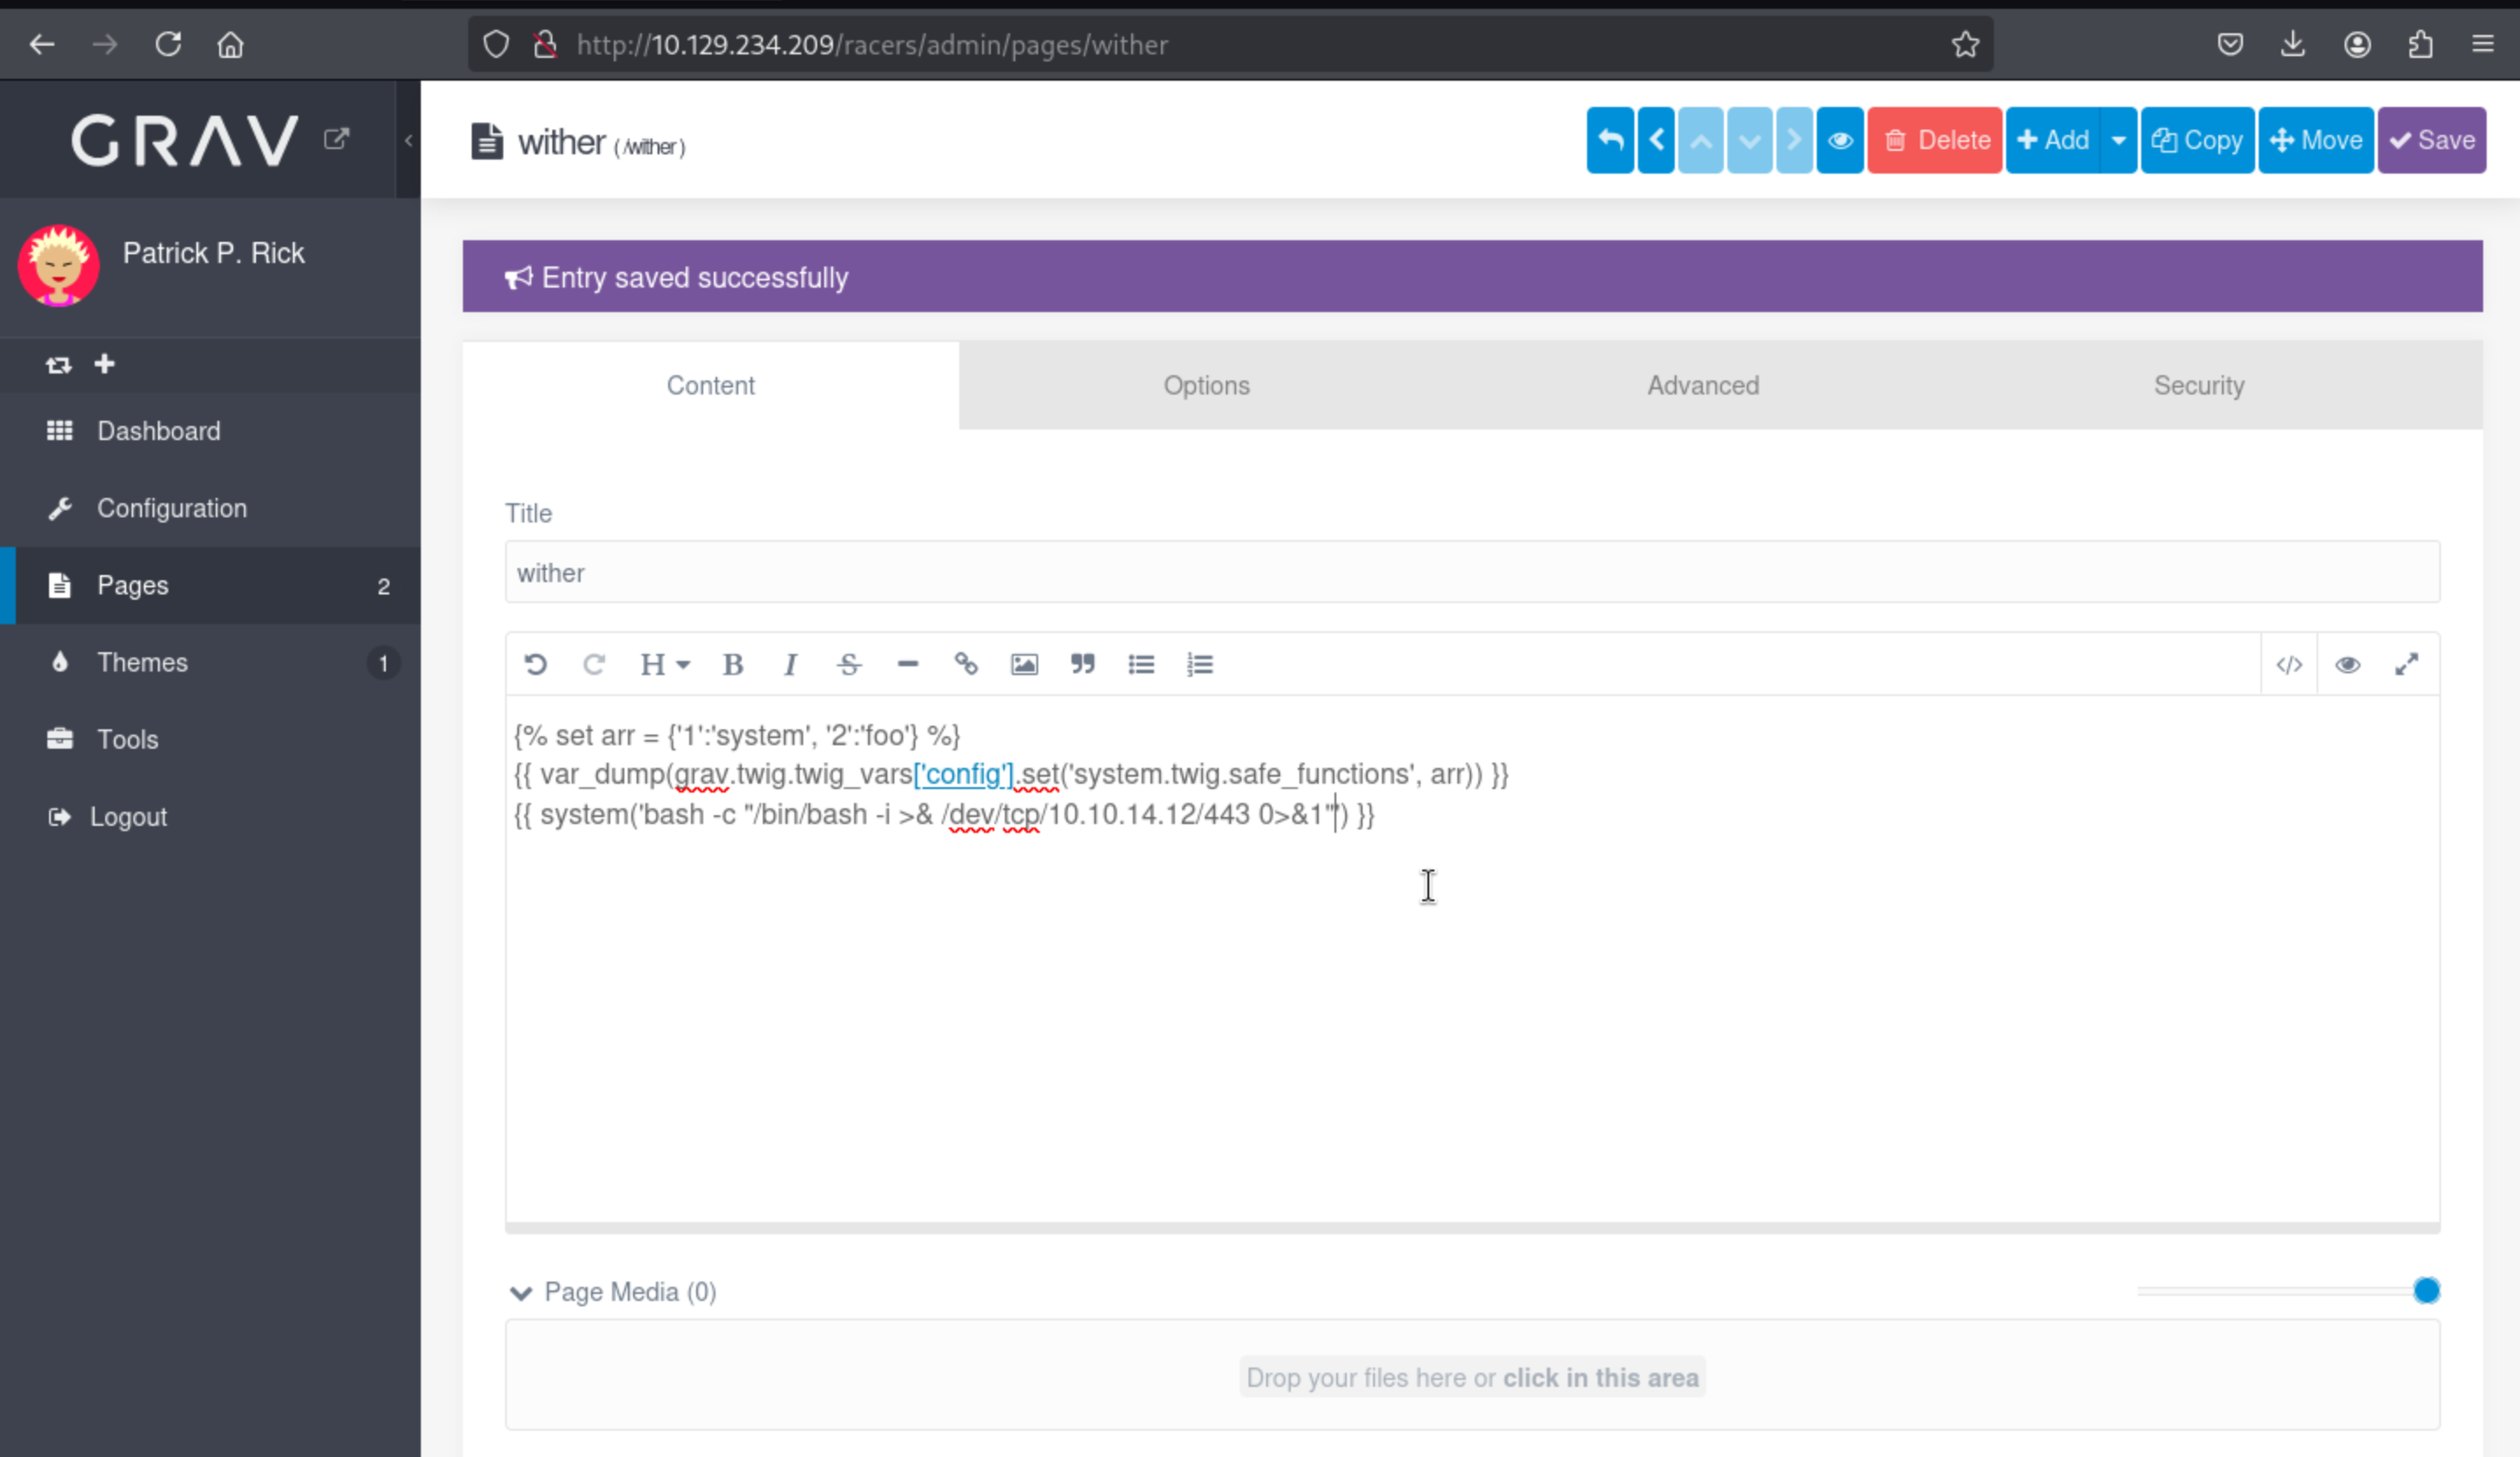Screen dimensions: 2520x1457
Task: Open the Headings dropdown in editor
Action: (x=664, y=665)
